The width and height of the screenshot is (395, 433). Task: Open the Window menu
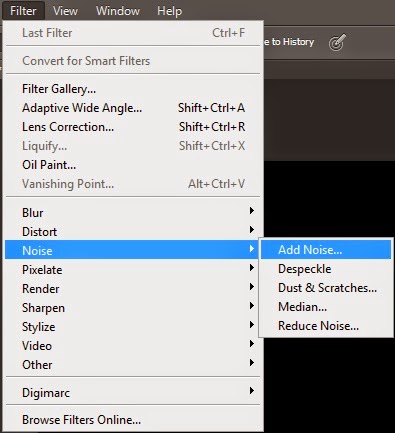tap(118, 11)
